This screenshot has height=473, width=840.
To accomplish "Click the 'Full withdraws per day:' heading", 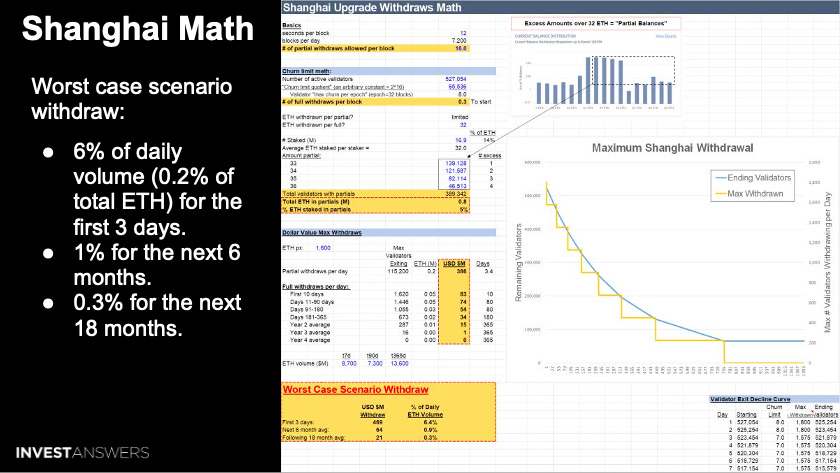I will point(316,287).
